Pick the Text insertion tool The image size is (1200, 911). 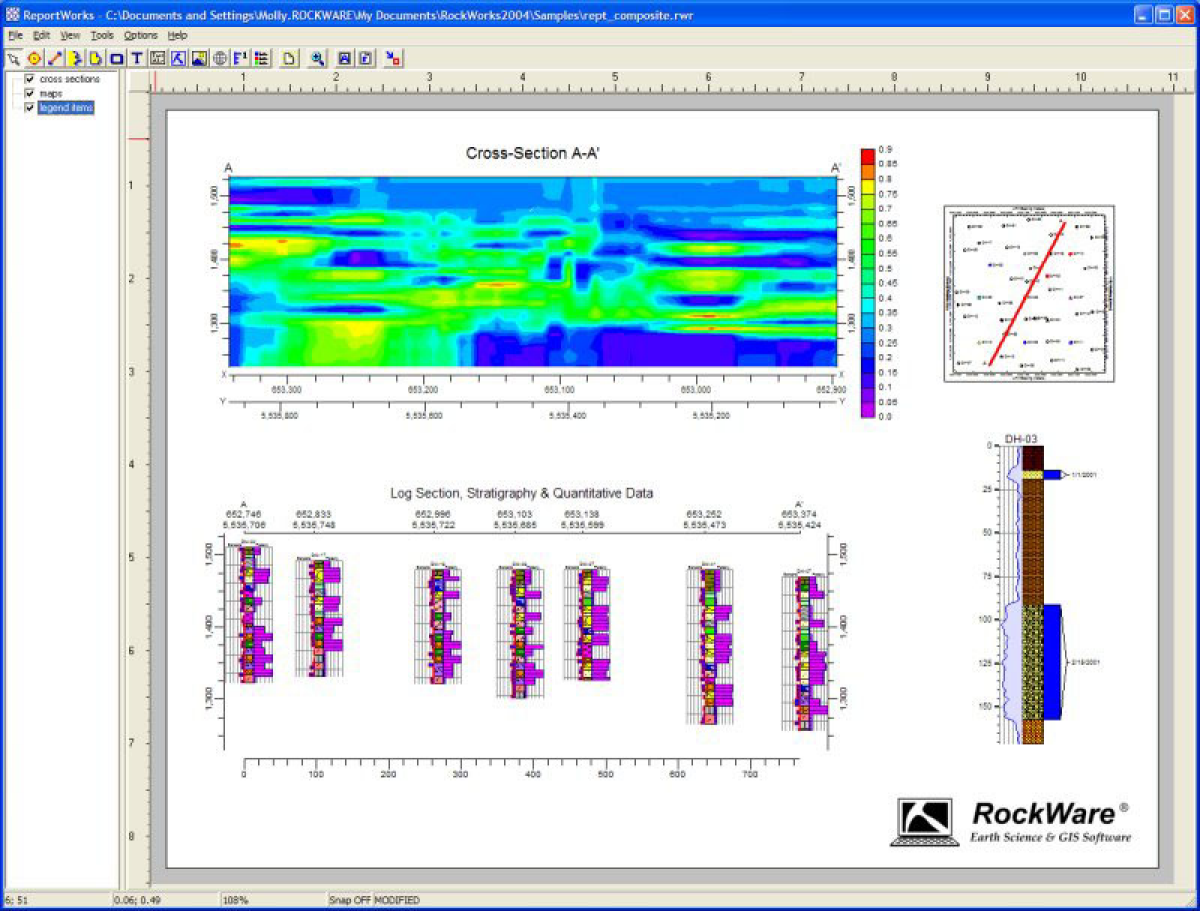pos(137,58)
